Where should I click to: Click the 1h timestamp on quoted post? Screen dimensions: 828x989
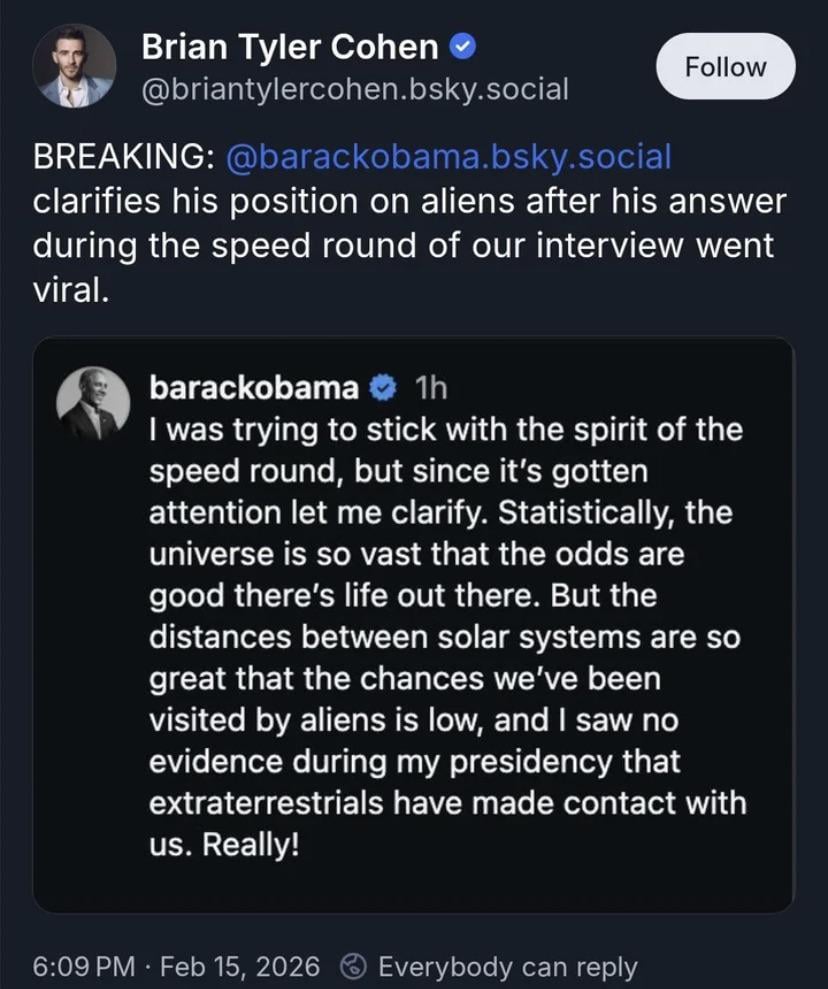pos(431,388)
